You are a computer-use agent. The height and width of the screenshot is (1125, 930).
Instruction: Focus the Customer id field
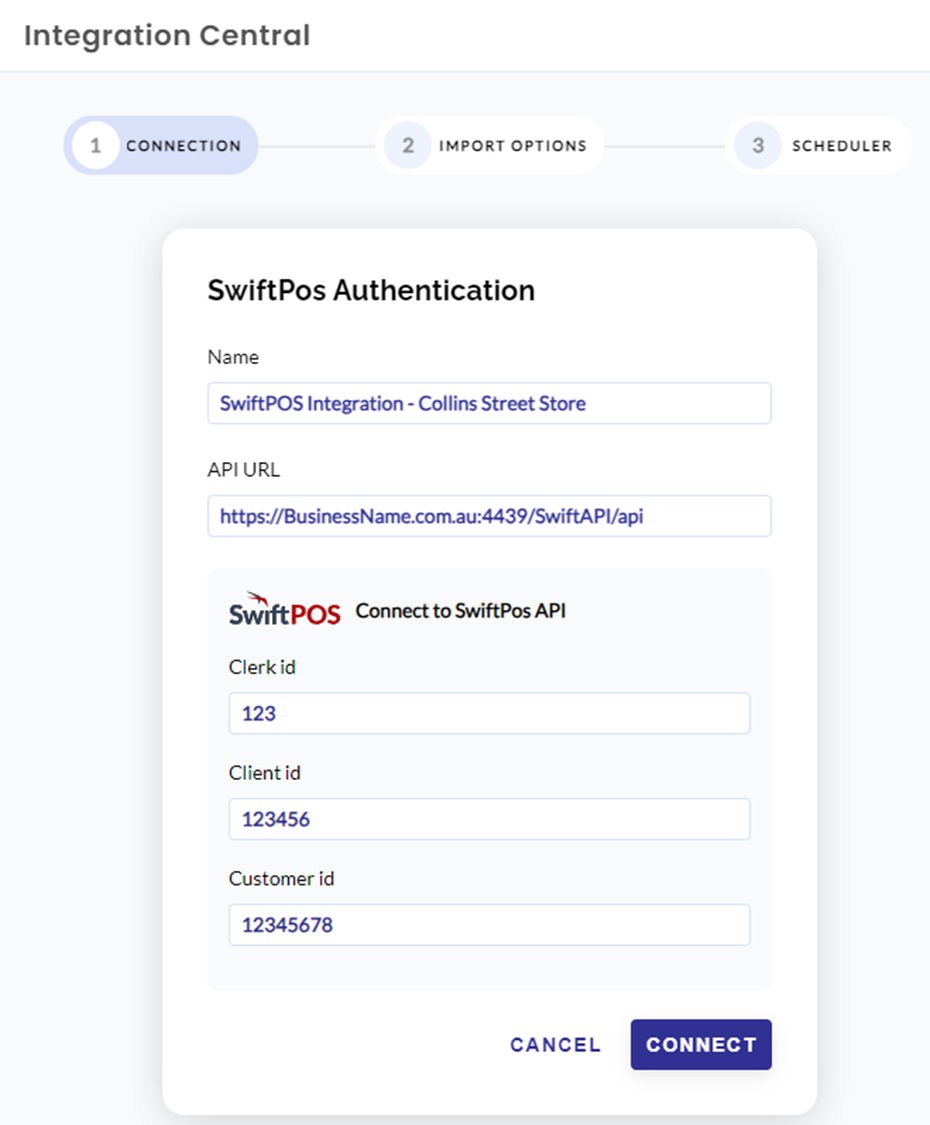click(489, 925)
